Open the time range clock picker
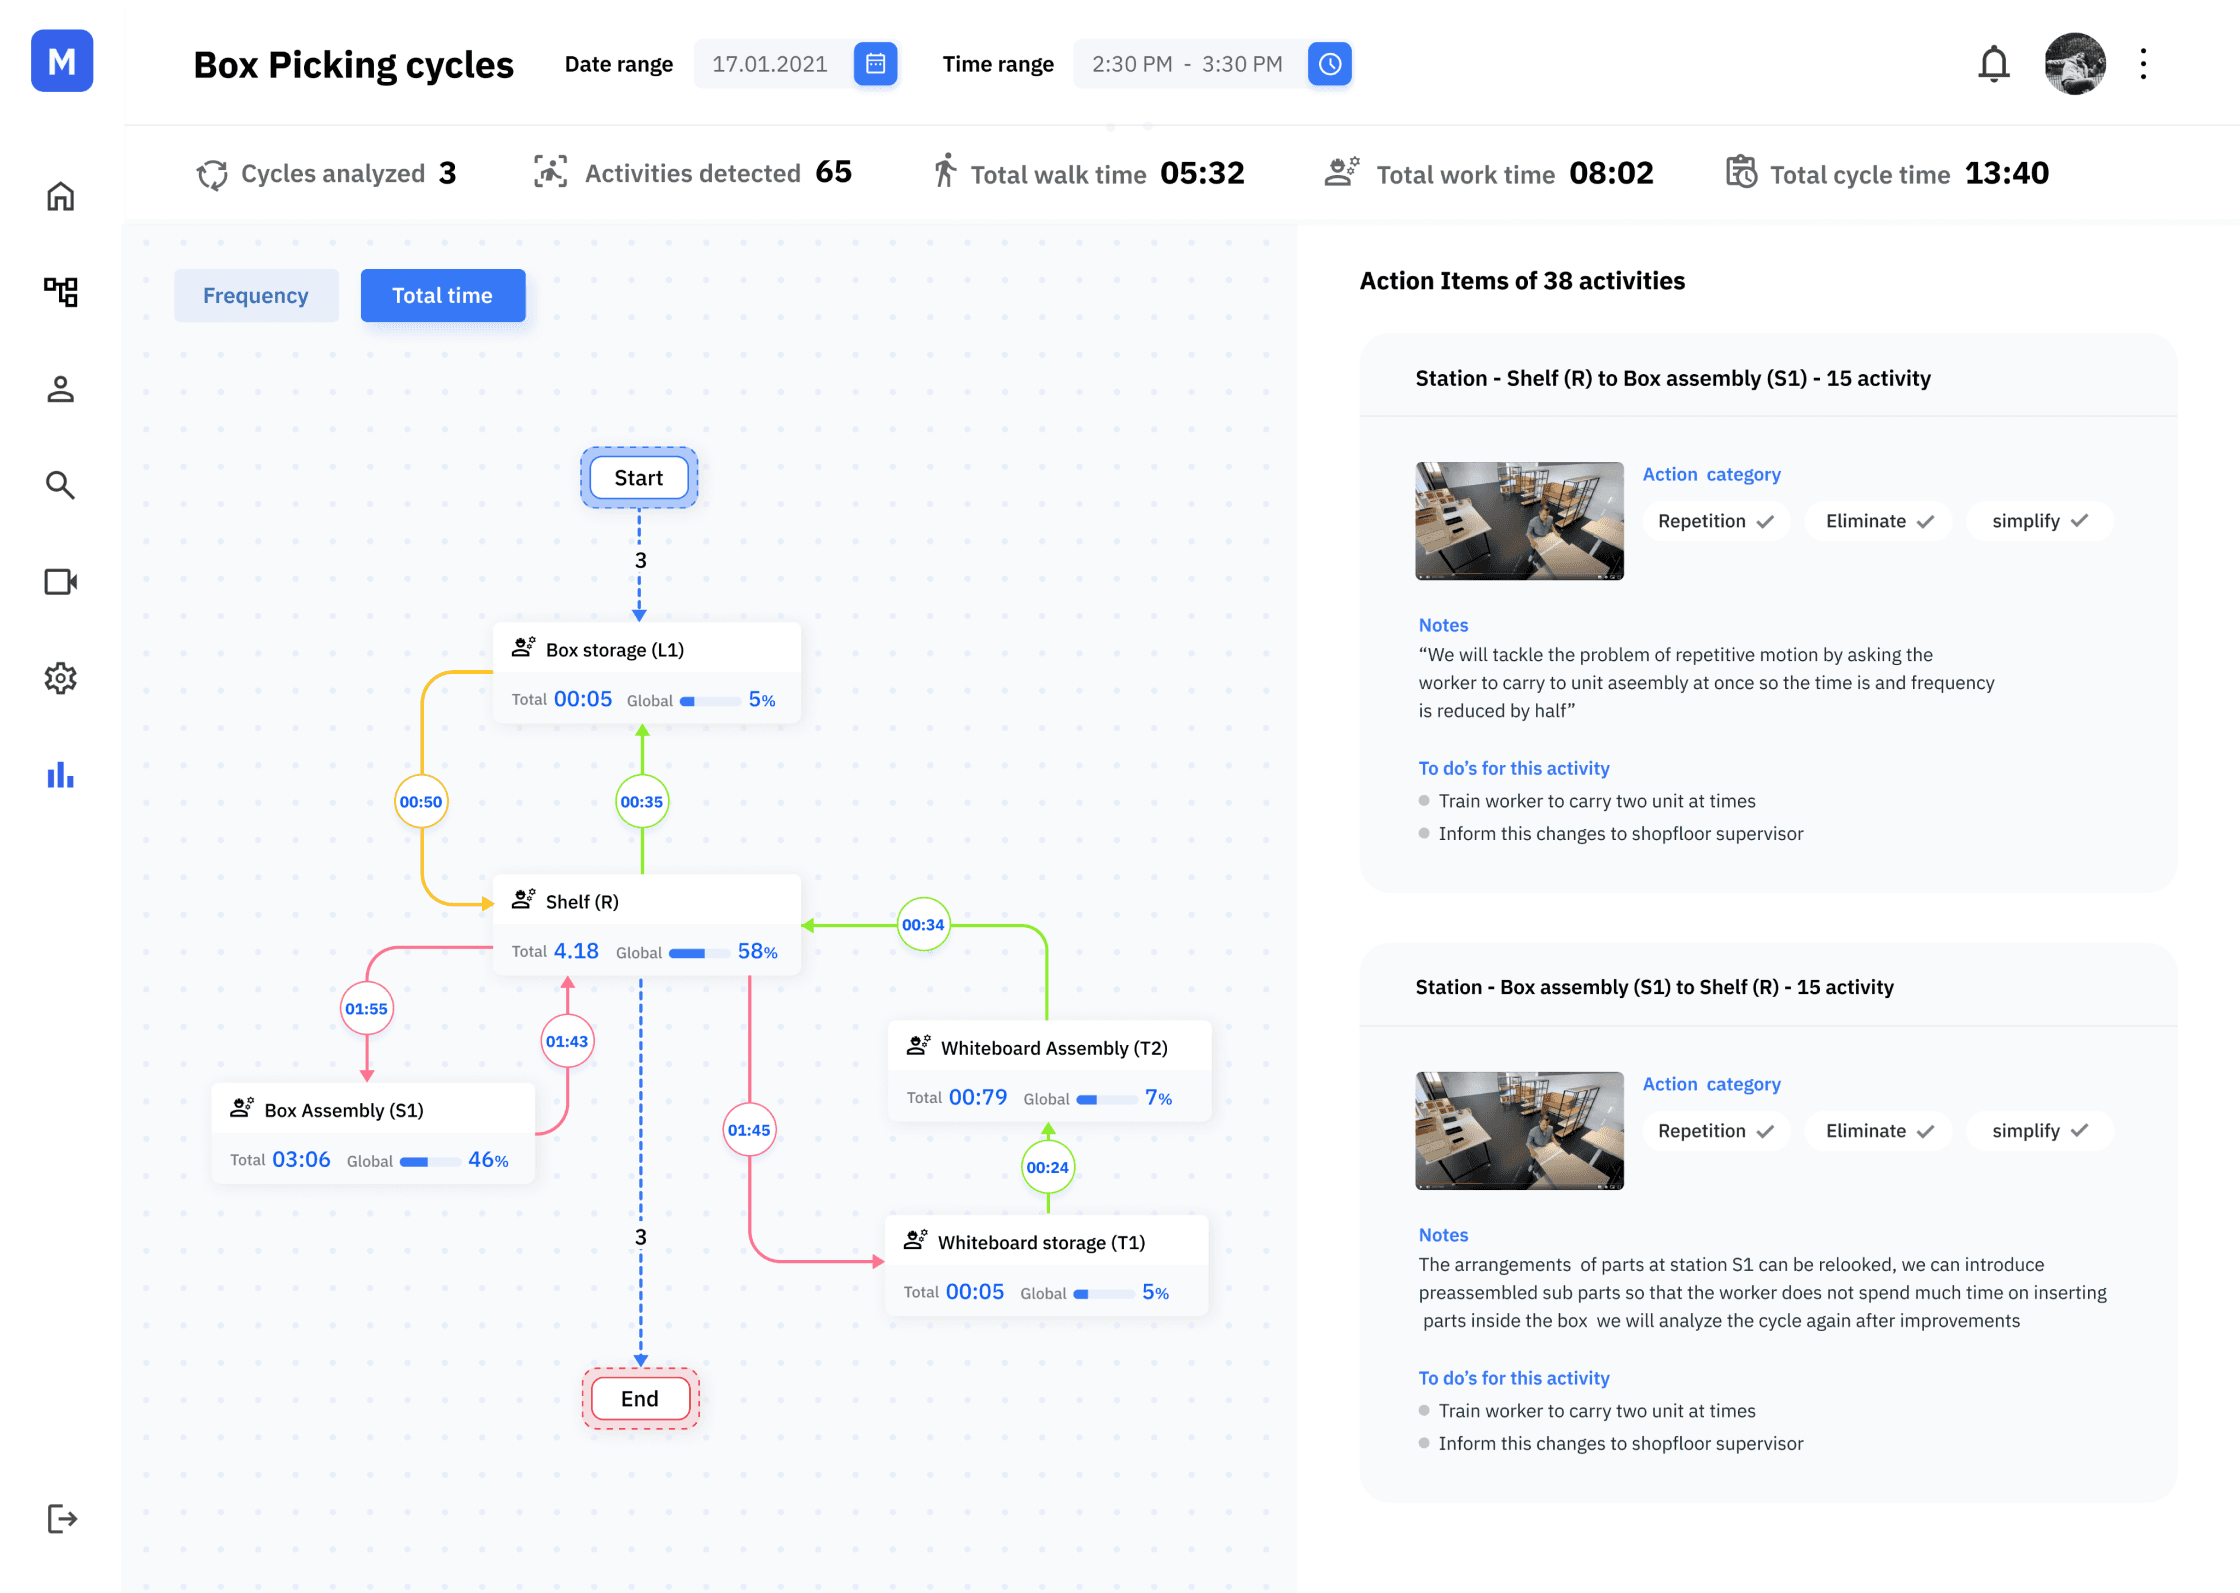The height and width of the screenshot is (1593, 2240). click(x=1329, y=64)
